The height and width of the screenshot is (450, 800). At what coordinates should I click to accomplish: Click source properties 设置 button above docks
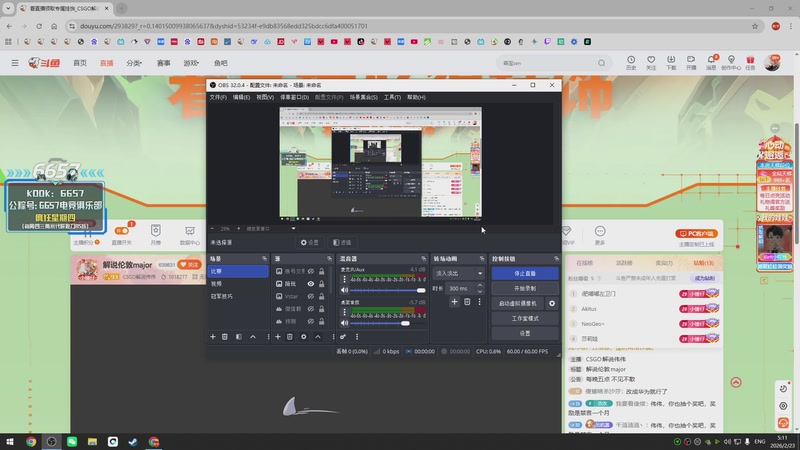tap(310, 242)
